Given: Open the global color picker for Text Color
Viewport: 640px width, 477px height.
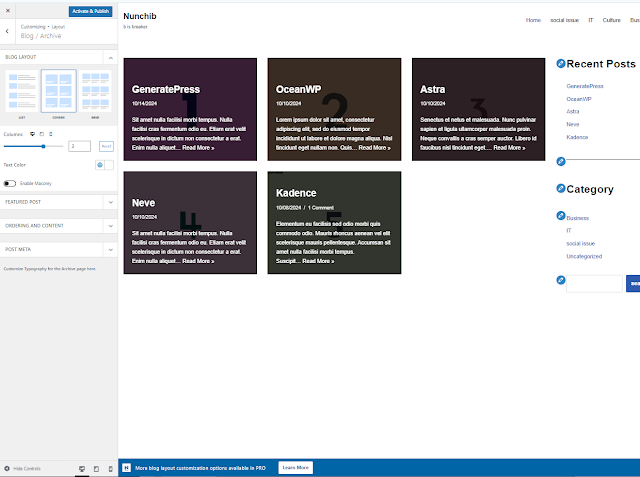Looking at the screenshot, I should pyautogui.click(x=100, y=165).
